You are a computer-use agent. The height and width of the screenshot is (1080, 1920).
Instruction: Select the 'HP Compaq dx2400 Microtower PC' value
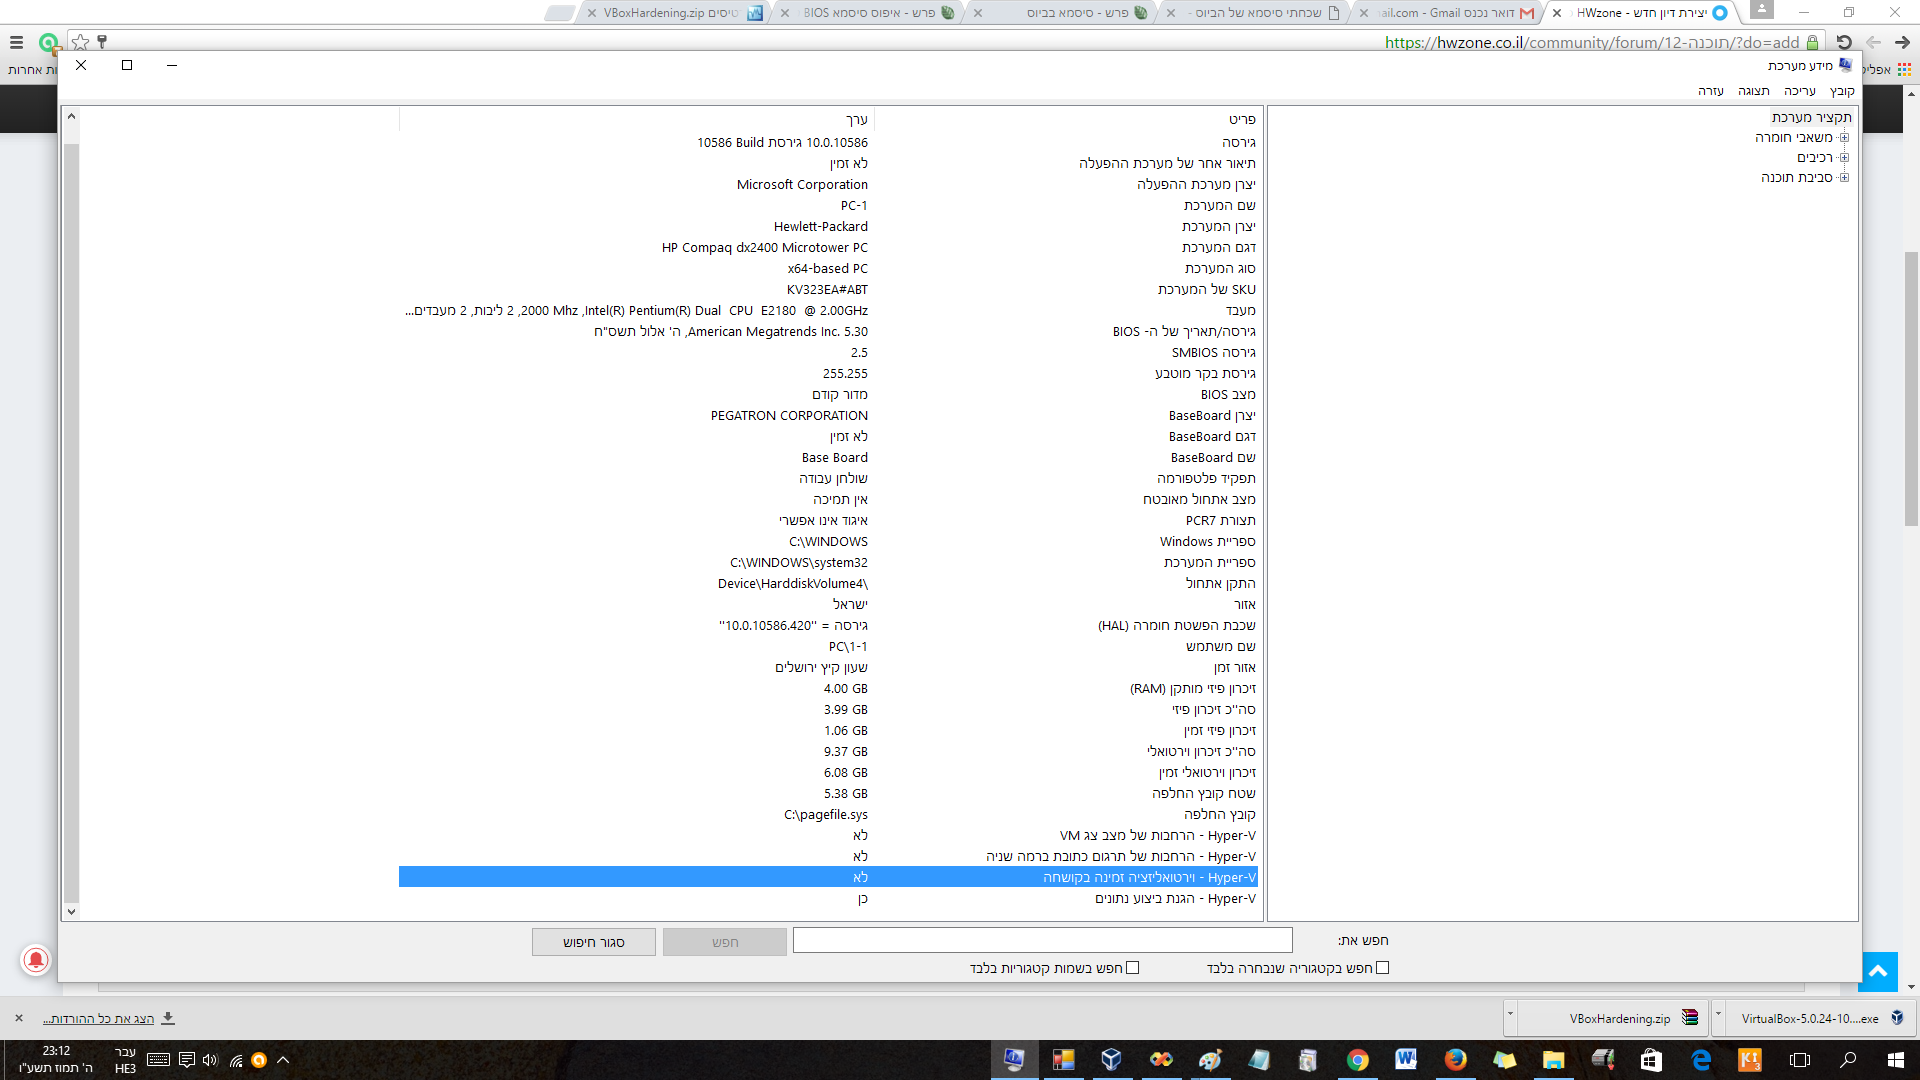click(x=764, y=248)
